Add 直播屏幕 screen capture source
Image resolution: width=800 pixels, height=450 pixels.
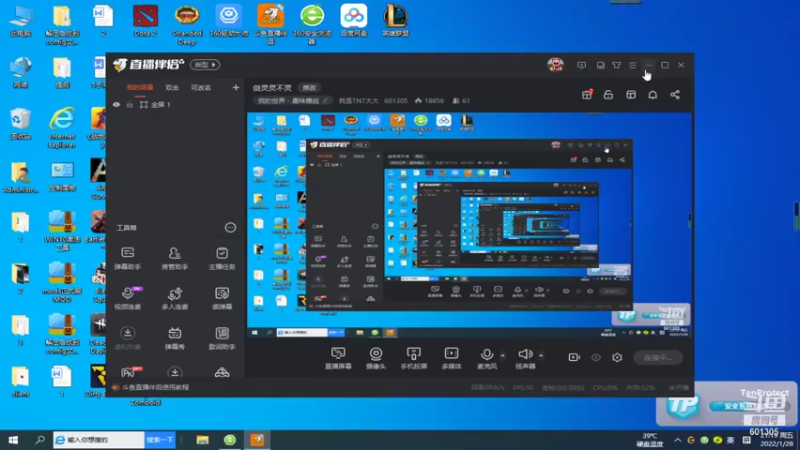(338, 358)
